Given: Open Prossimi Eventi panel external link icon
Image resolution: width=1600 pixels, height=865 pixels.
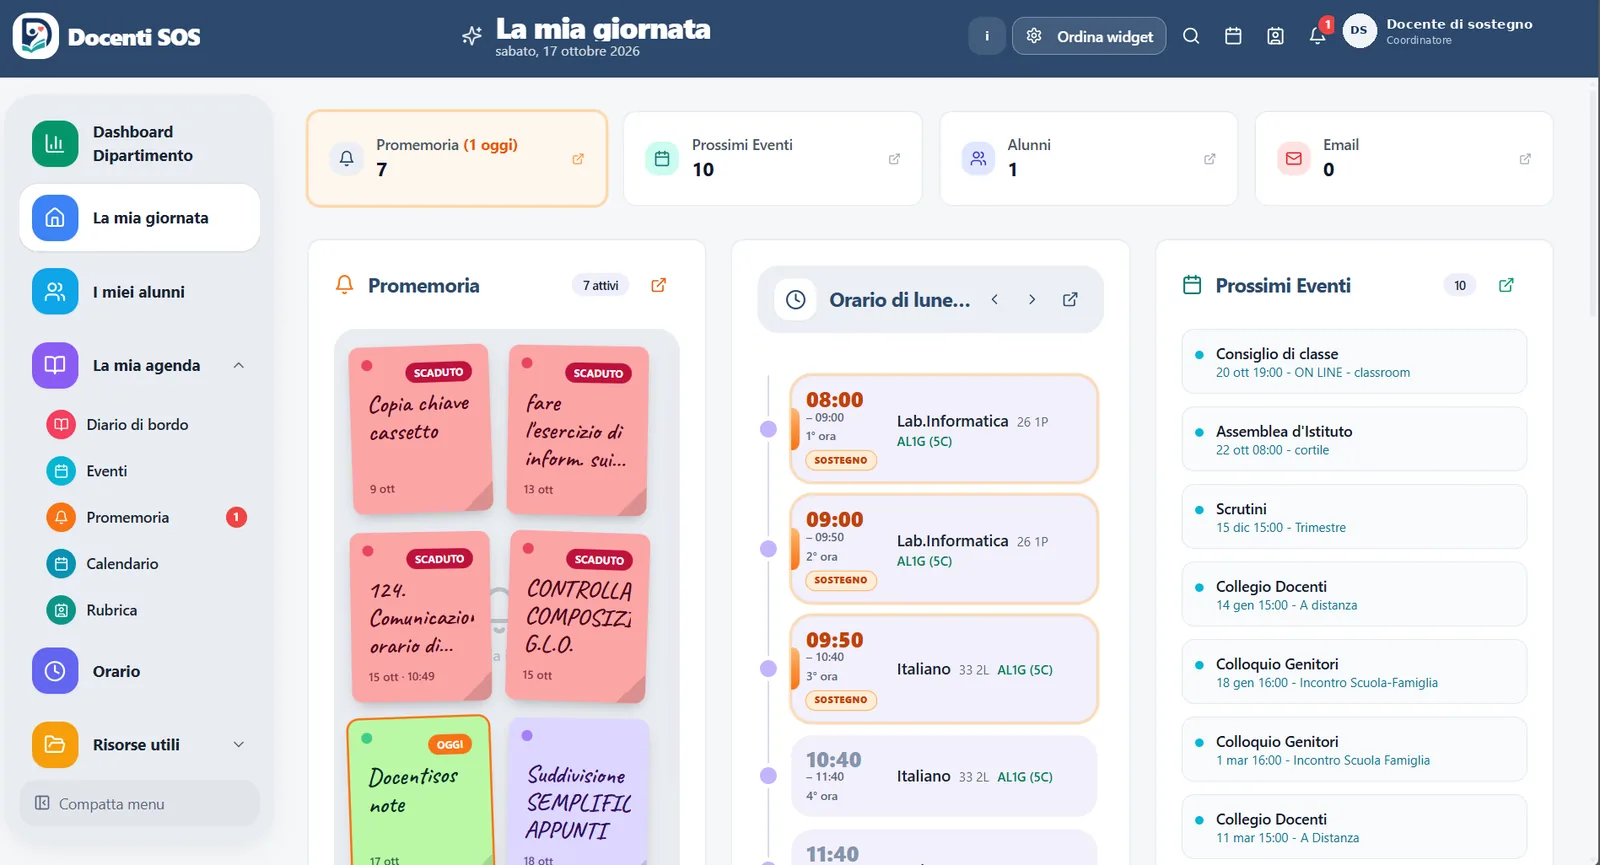Looking at the screenshot, I should click(1506, 285).
